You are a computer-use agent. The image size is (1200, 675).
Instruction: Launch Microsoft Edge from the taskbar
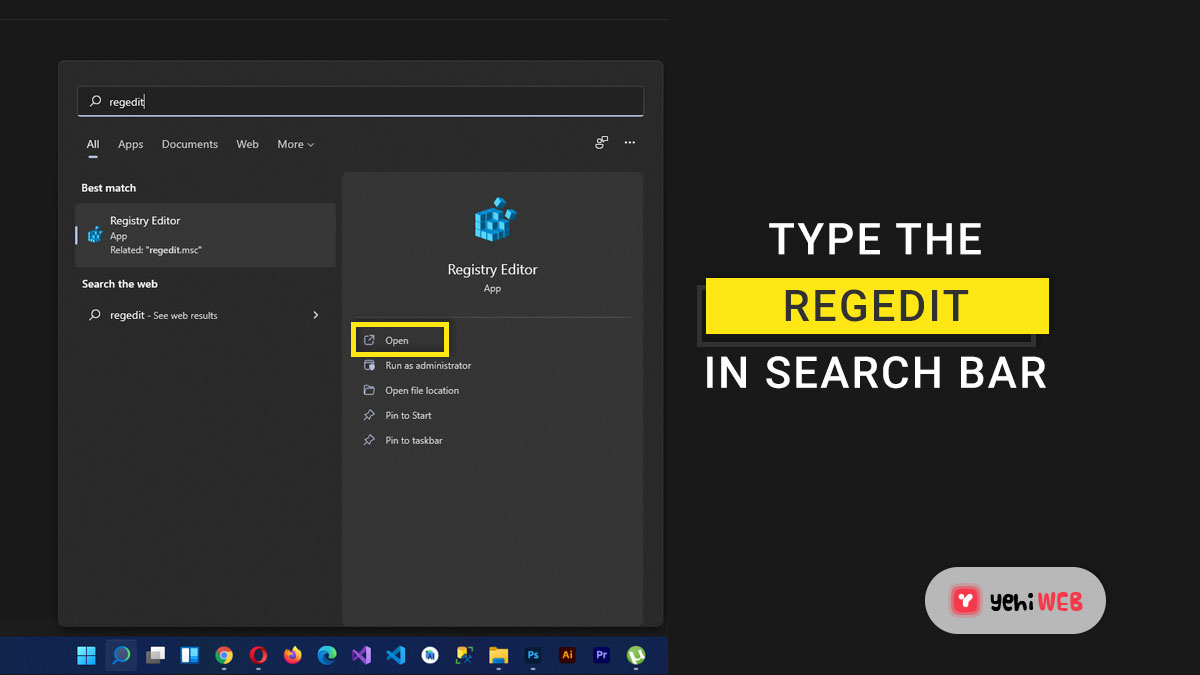click(327, 656)
